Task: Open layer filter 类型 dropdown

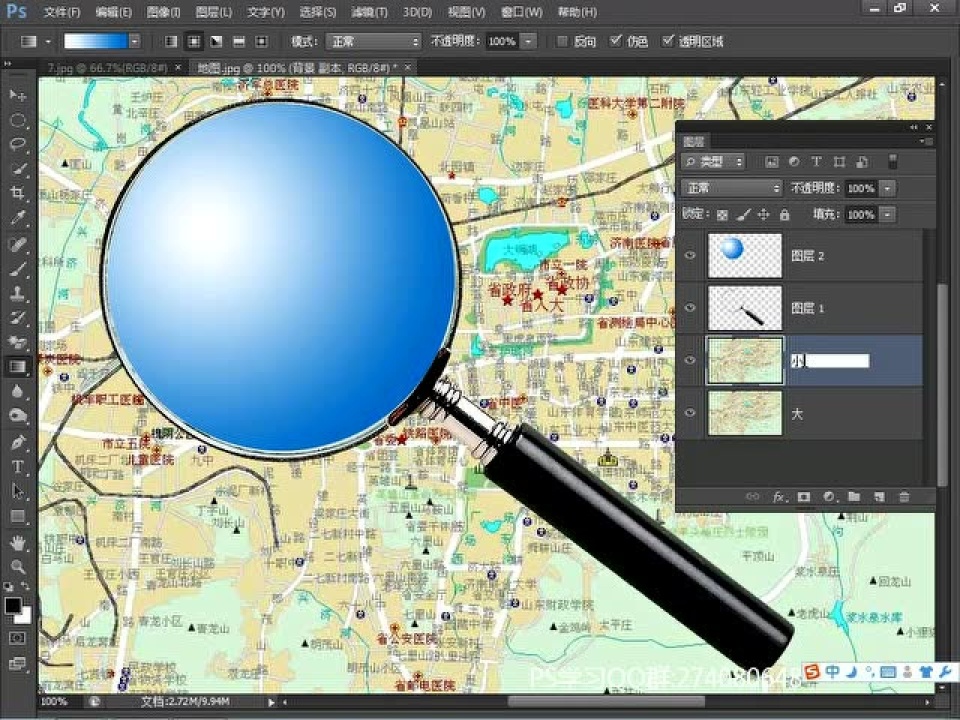Action: point(713,162)
